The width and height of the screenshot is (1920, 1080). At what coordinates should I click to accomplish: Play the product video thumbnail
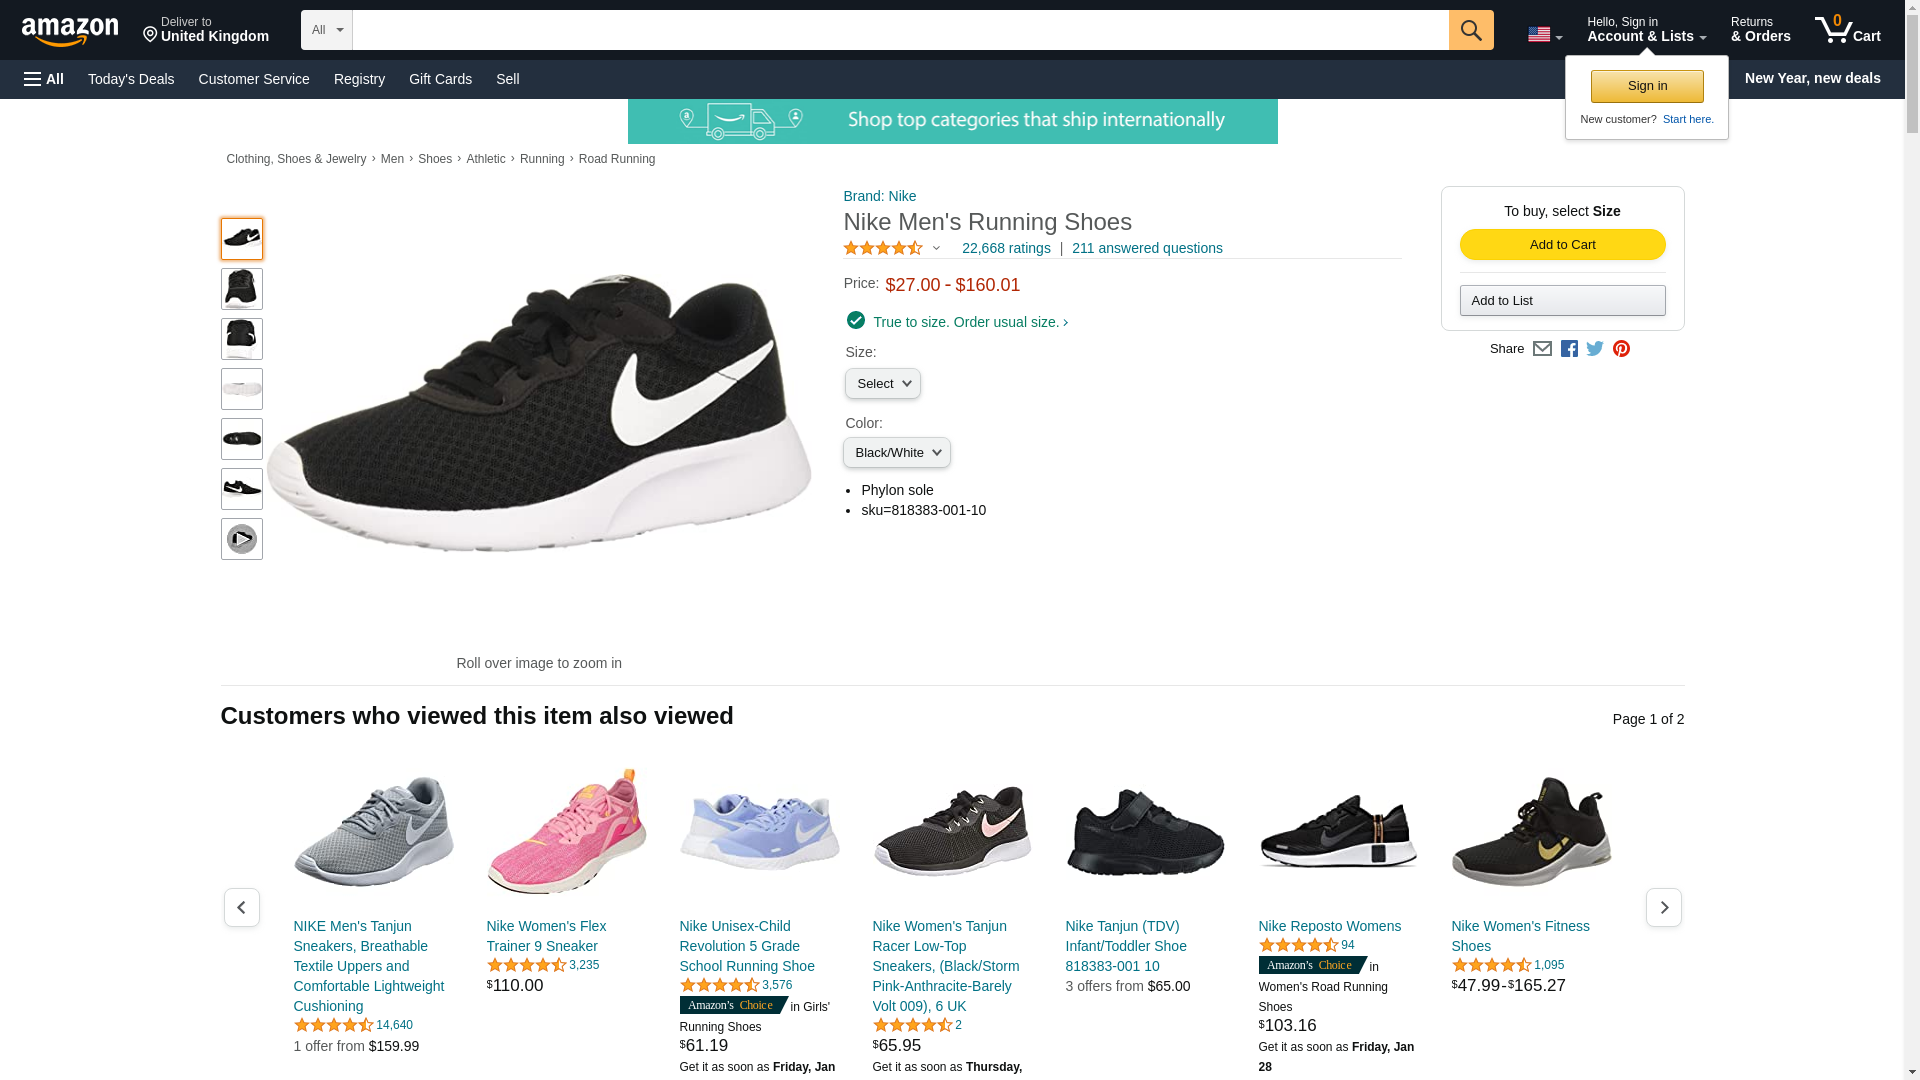tap(241, 539)
